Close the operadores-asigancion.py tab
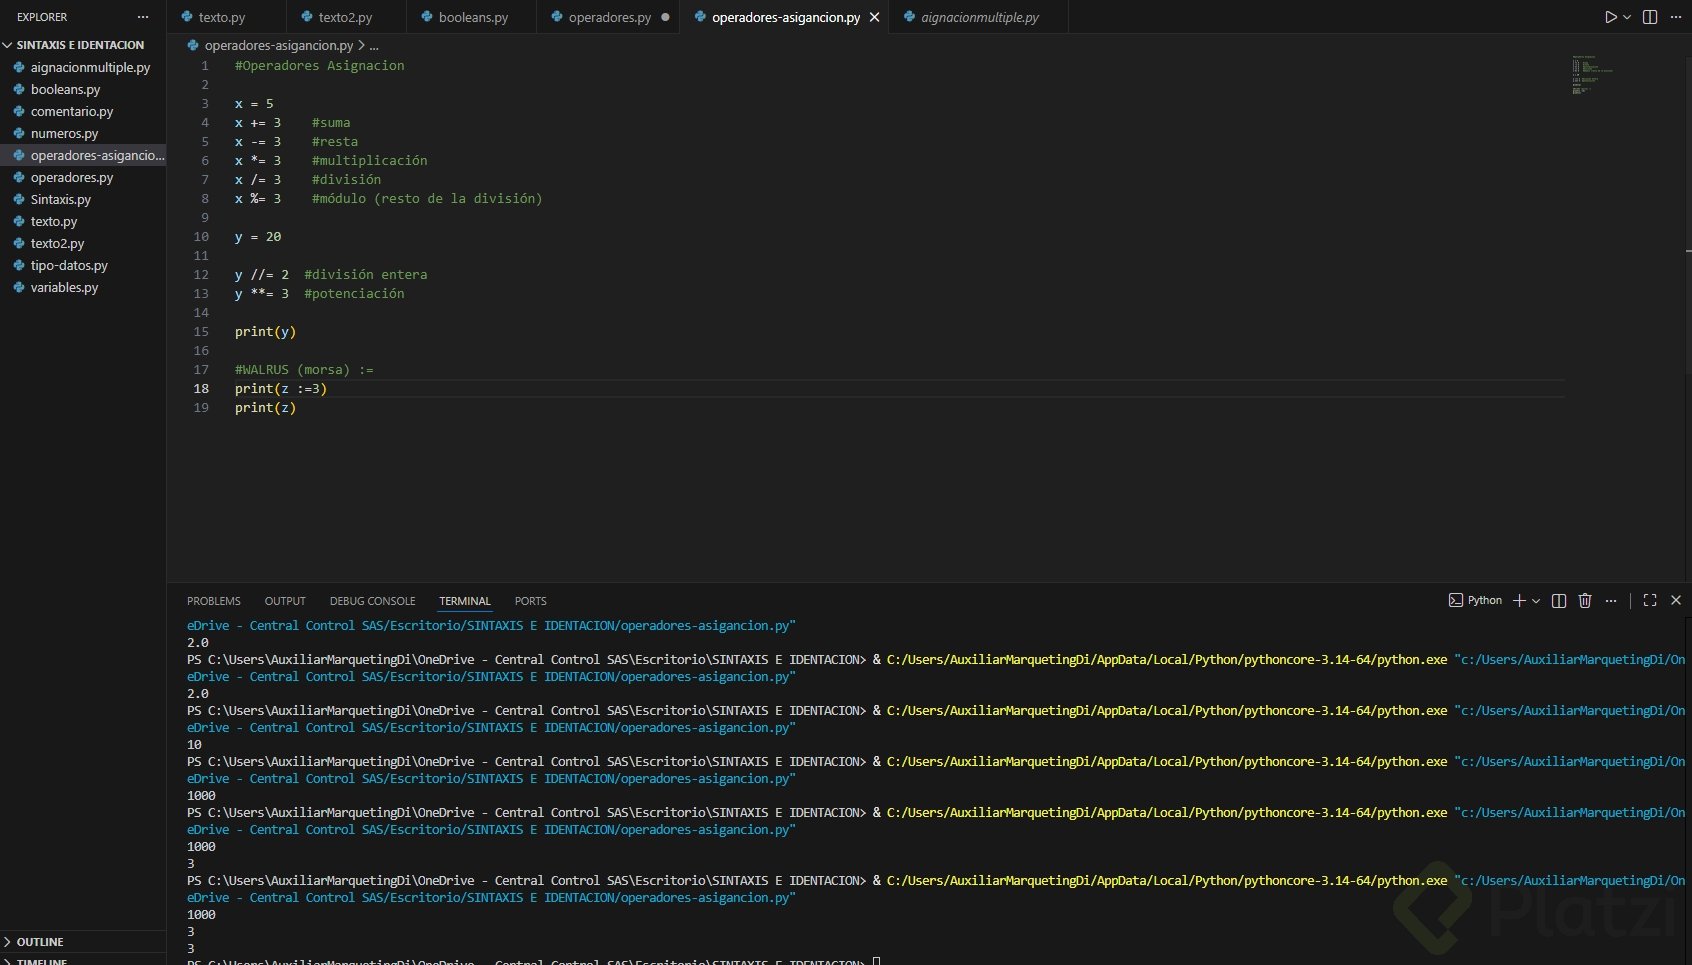1692x965 pixels. (875, 17)
